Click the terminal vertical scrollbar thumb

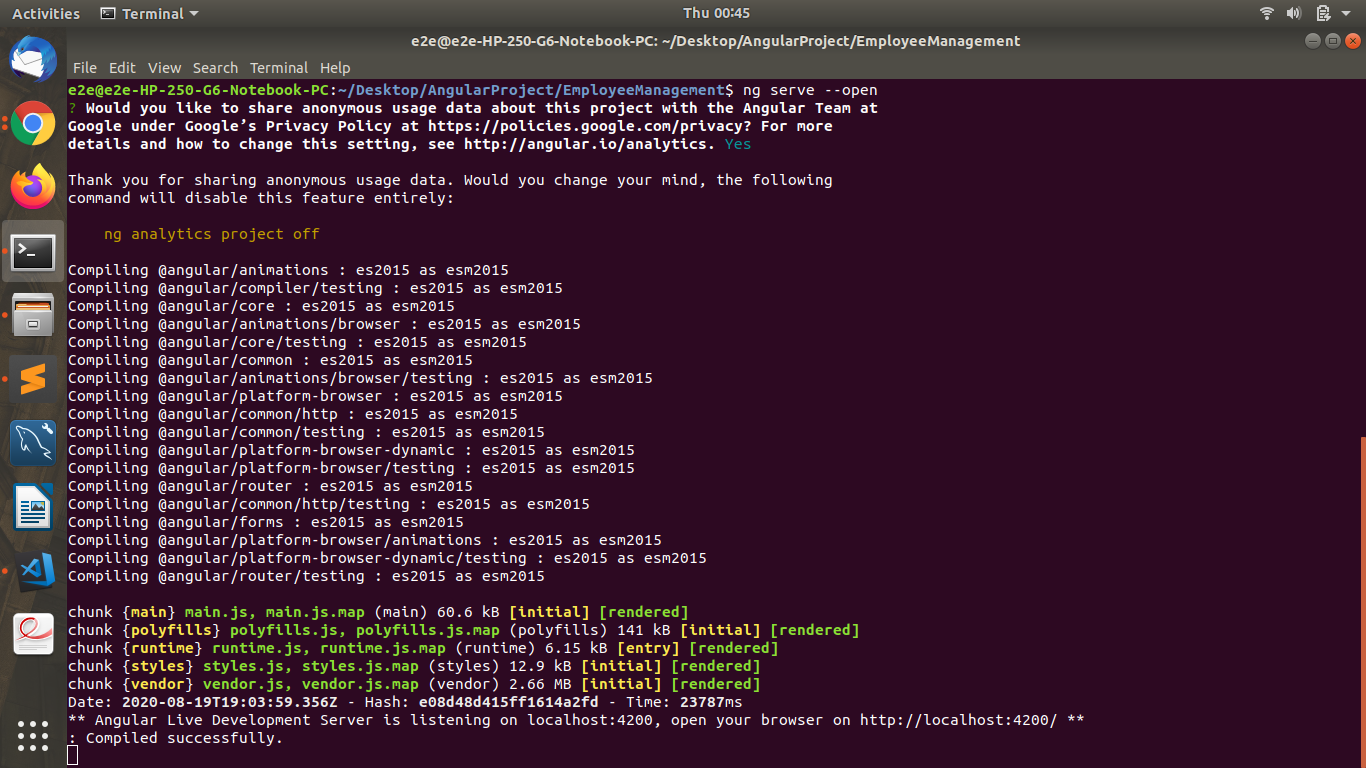1362,601
